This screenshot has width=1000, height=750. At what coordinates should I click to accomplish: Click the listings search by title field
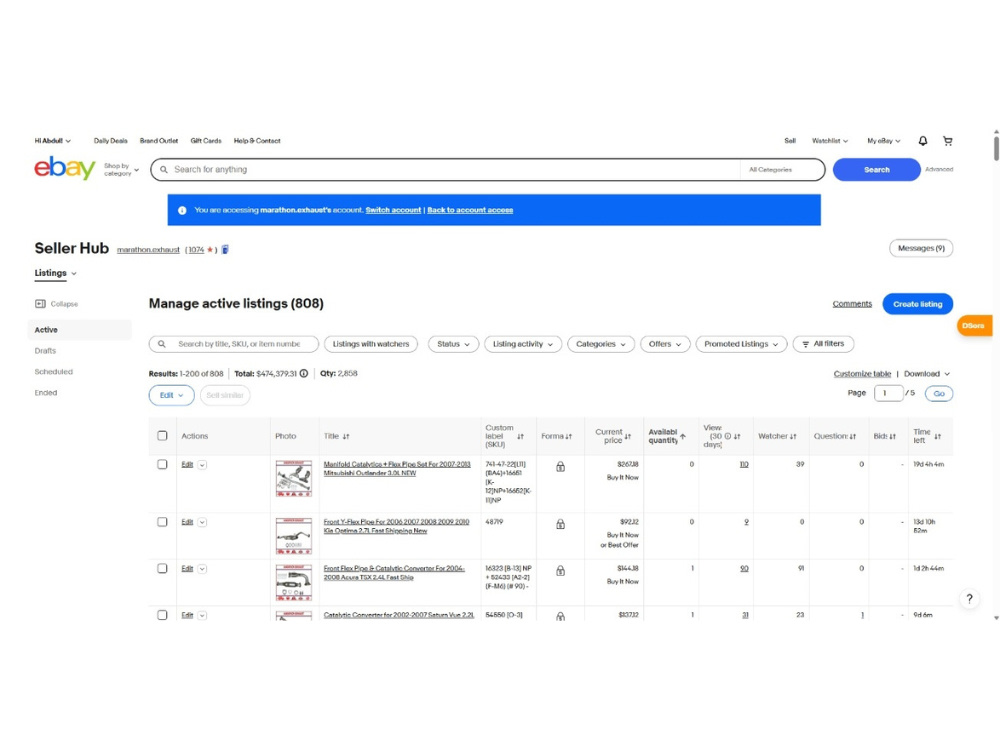(x=233, y=344)
